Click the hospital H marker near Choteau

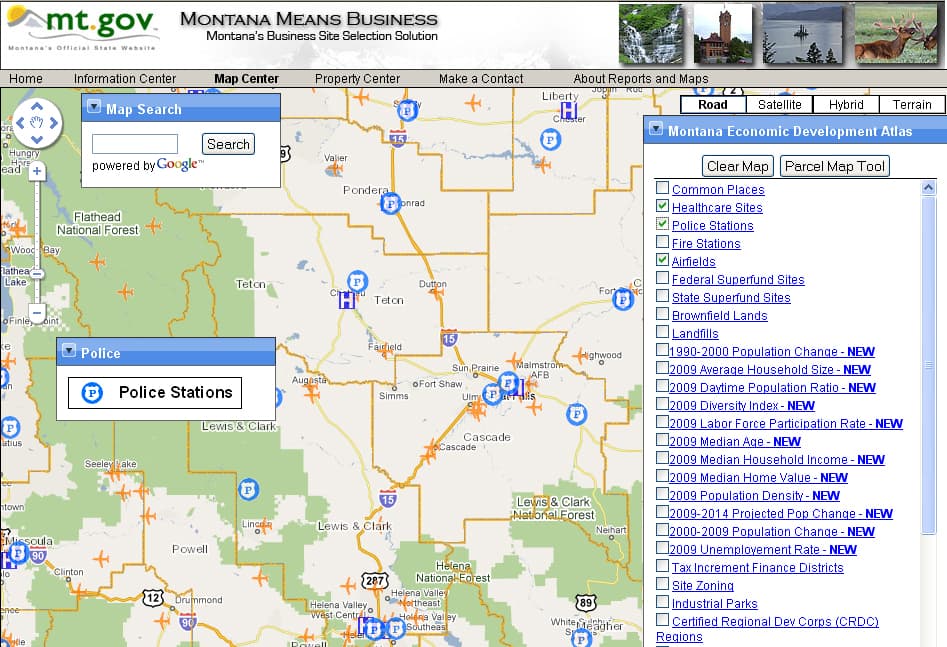346,301
